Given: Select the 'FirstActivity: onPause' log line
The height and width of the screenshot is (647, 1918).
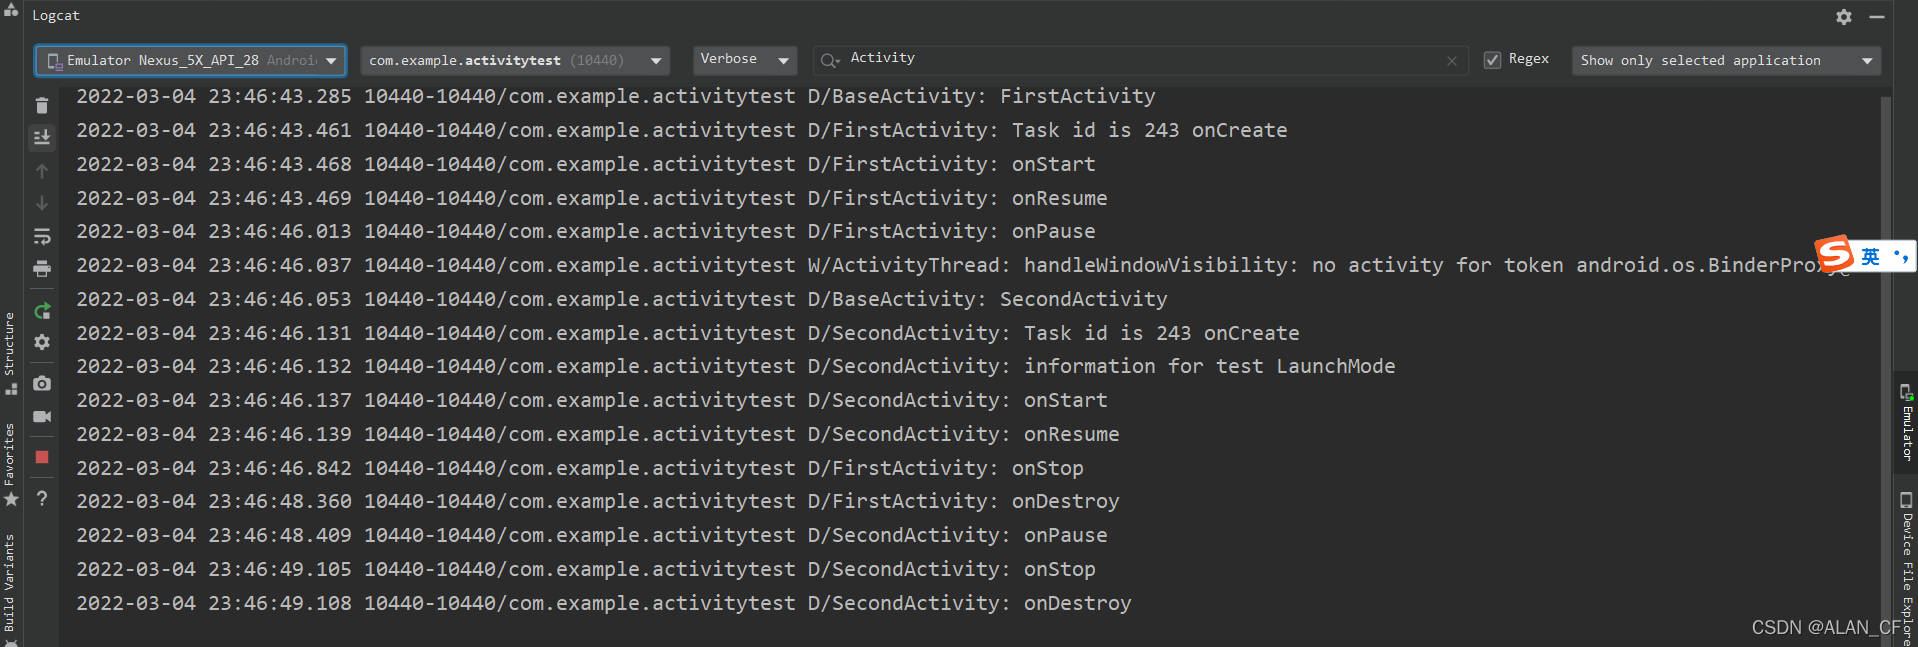Looking at the screenshot, I should (586, 232).
